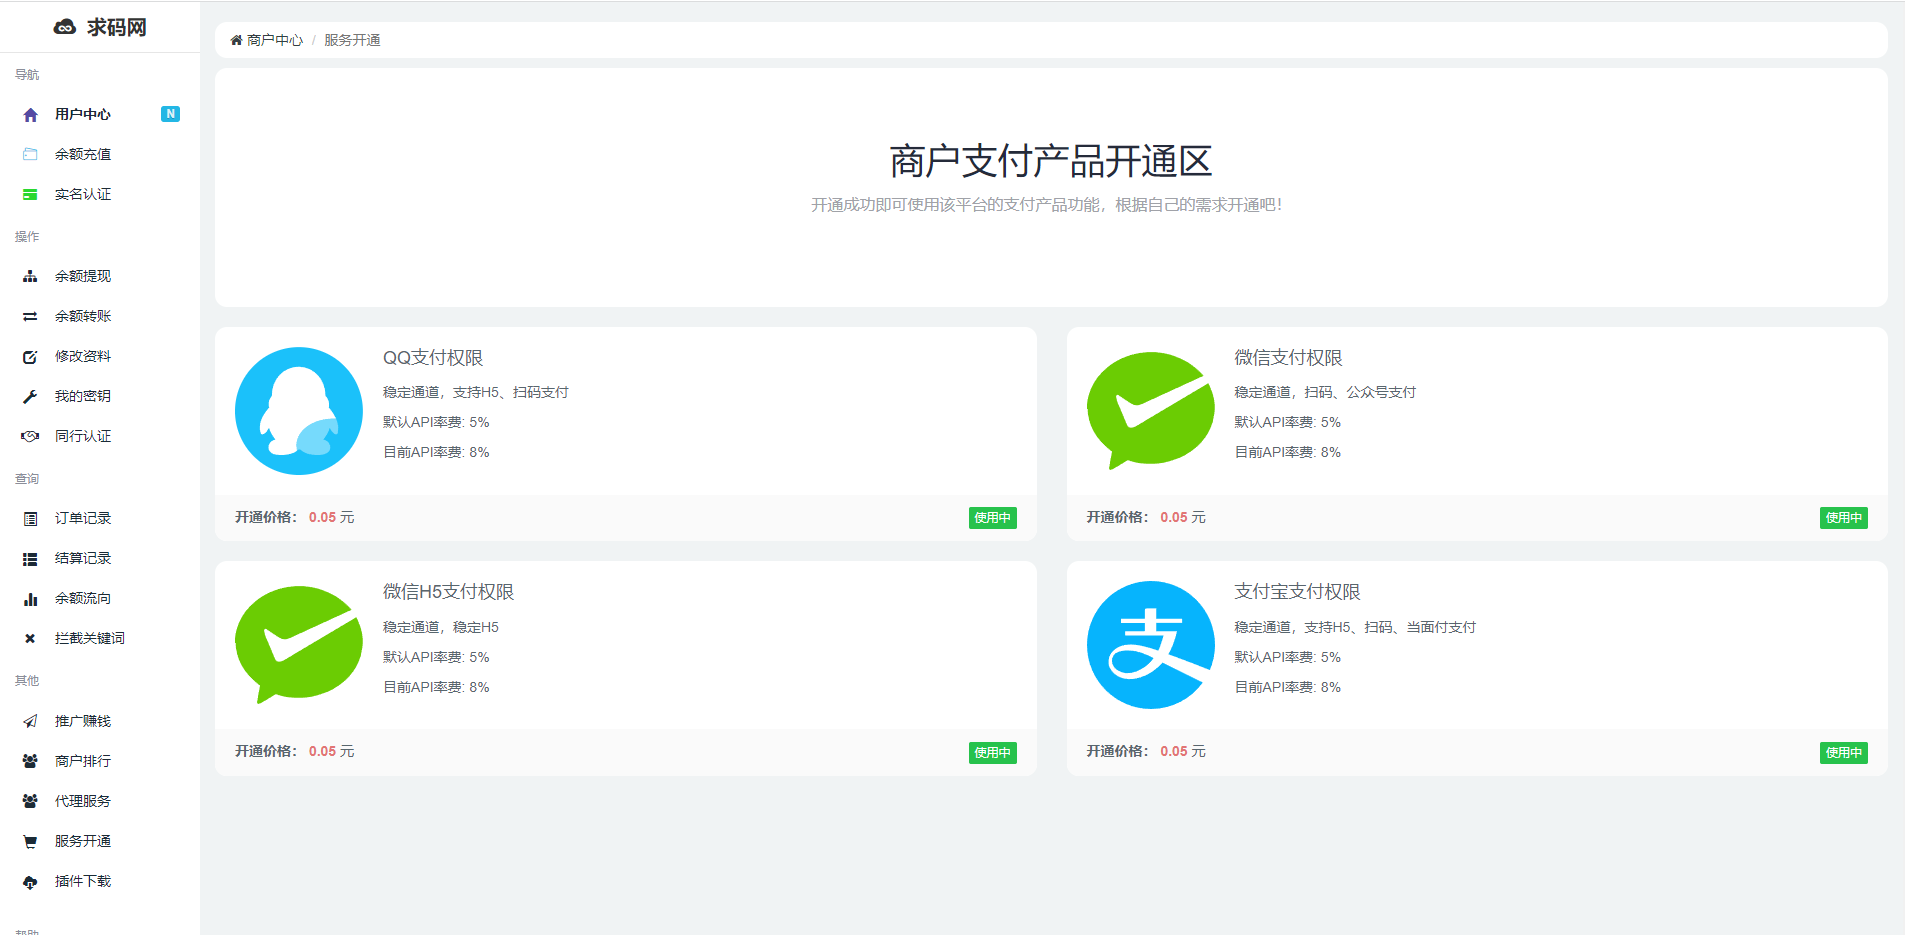Click the WeChat logo in 微信支付权限 card
The width and height of the screenshot is (1905, 935).
[1151, 410]
